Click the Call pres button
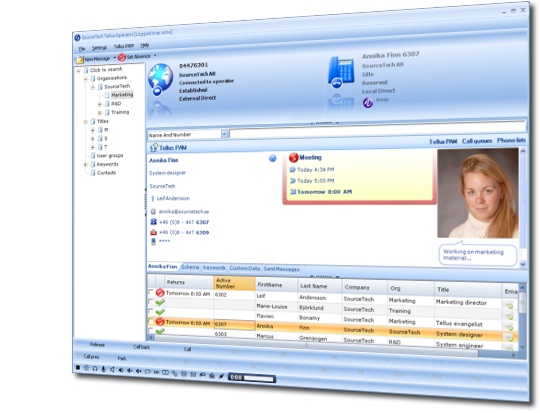540x413 pixels. 91,357
